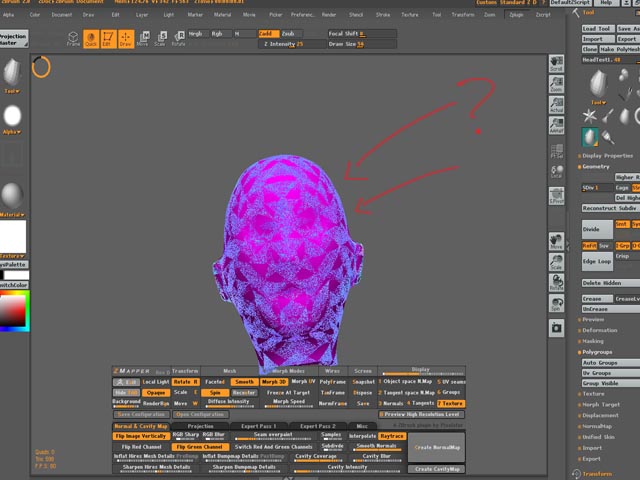640x480 pixels.
Task: Click the AAHalf icon
Action: point(556,125)
